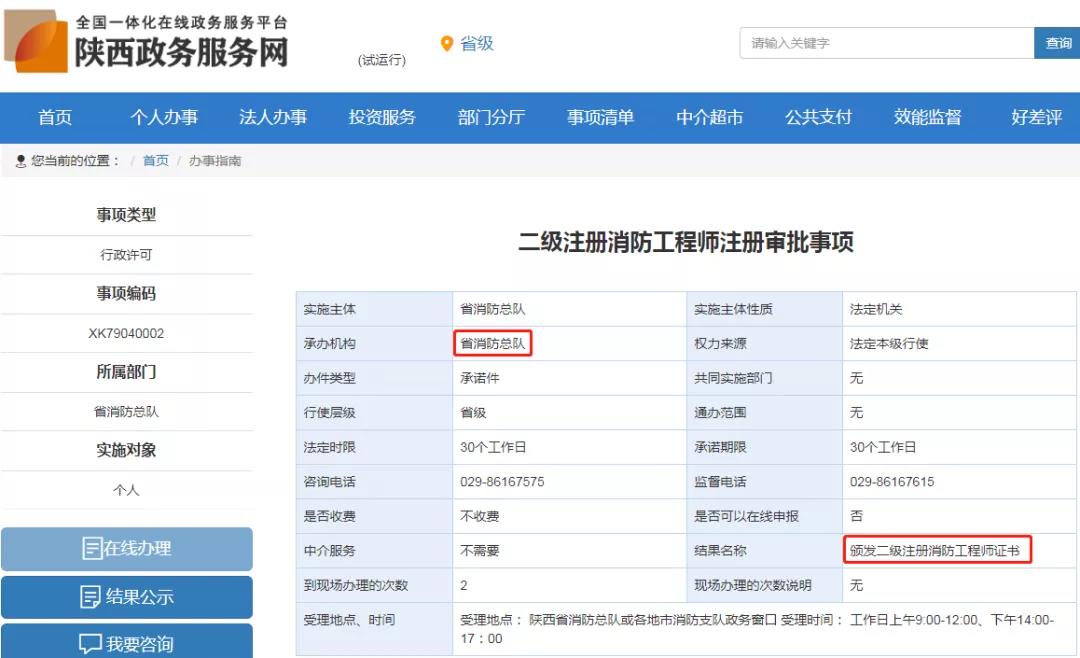1080x658 pixels.
Task: Click the list icon on 结果公示
Action: pos(90,597)
